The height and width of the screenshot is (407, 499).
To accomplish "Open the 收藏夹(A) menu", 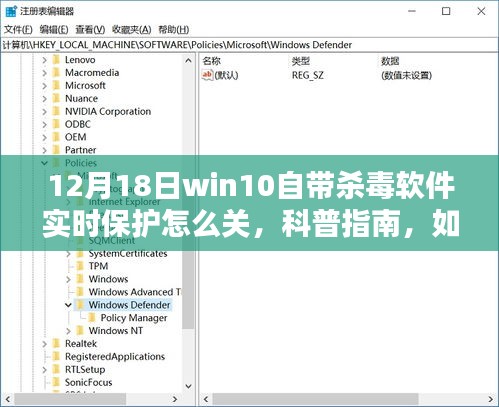I will [x=131, y=30].
